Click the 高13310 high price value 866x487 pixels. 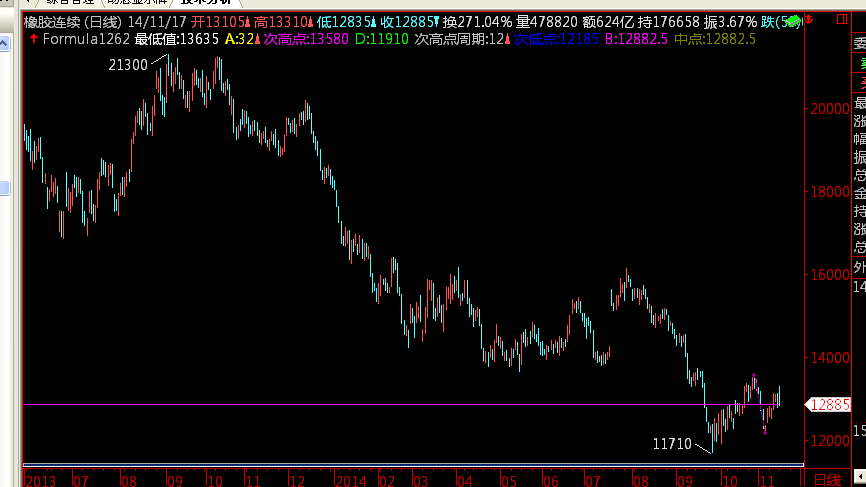(281, 22)
